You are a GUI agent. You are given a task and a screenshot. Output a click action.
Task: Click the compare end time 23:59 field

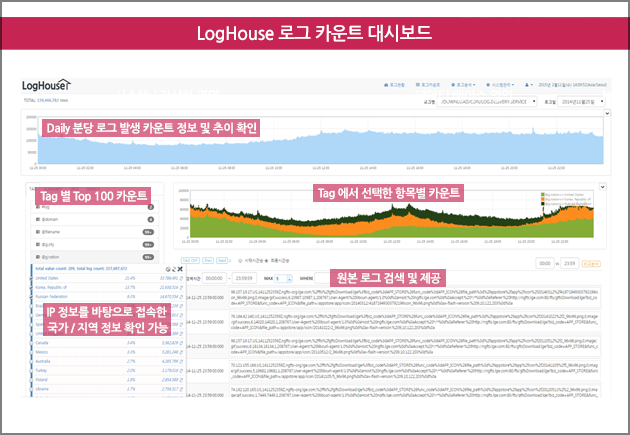pyautogui.click(x=570, y=263)
